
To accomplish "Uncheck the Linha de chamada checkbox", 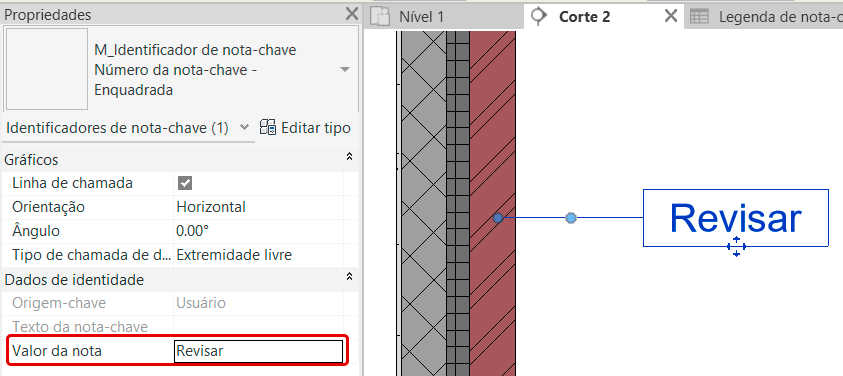I will pos(185,183).
